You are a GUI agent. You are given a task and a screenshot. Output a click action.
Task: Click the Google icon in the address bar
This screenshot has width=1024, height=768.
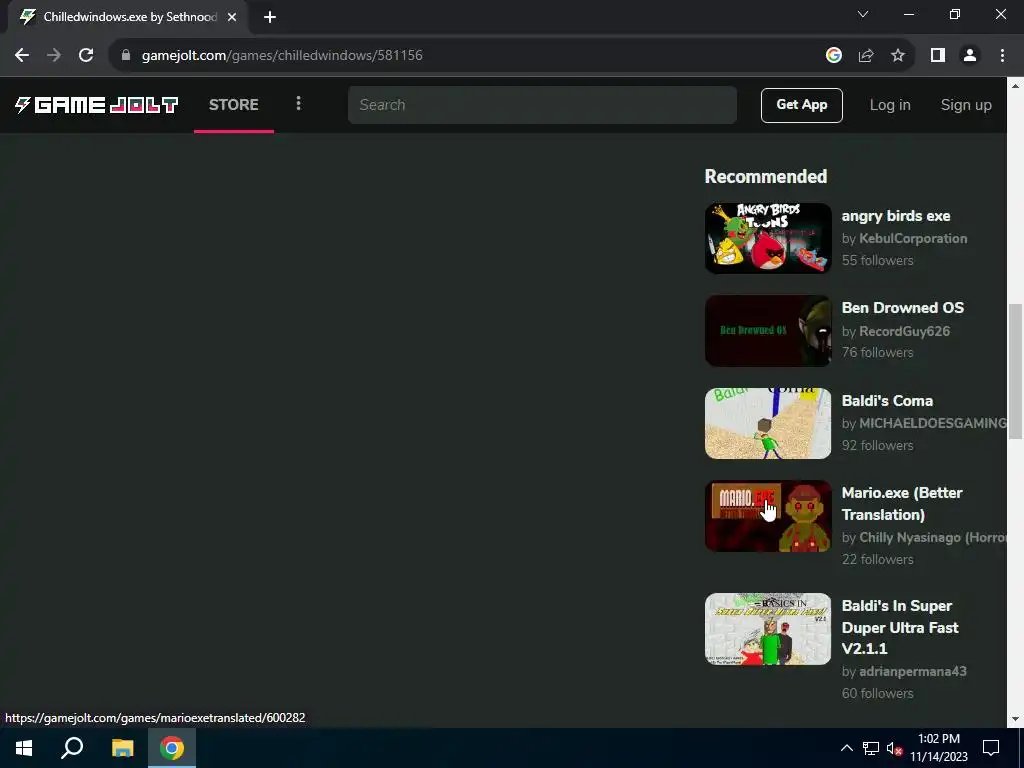tap(833, 56)
